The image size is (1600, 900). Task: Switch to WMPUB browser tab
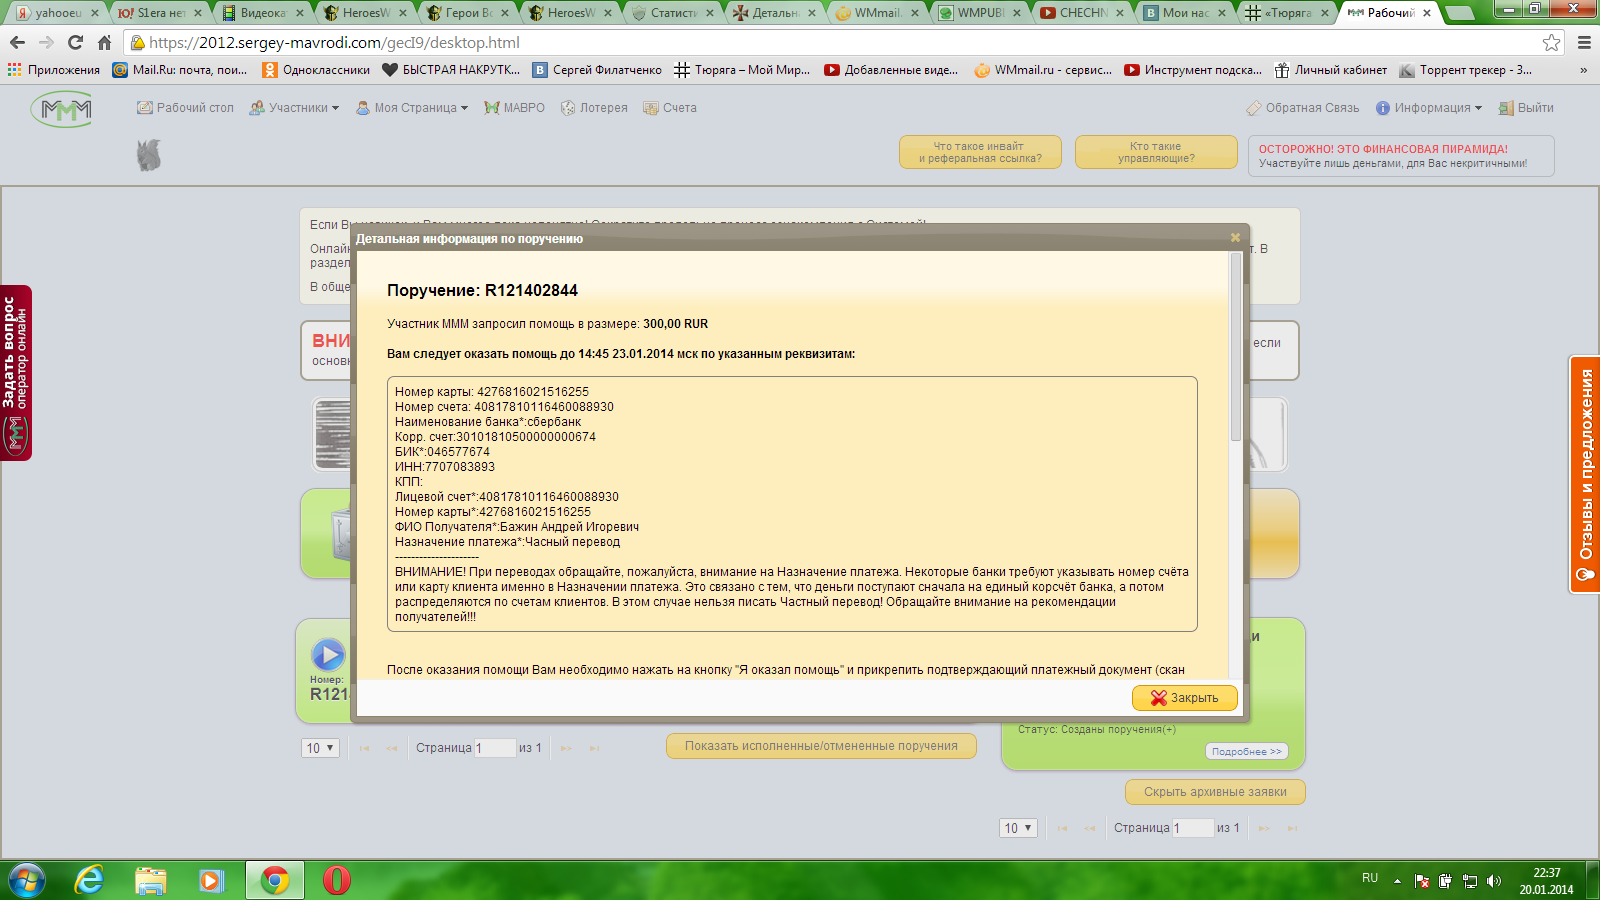[980, 13]
